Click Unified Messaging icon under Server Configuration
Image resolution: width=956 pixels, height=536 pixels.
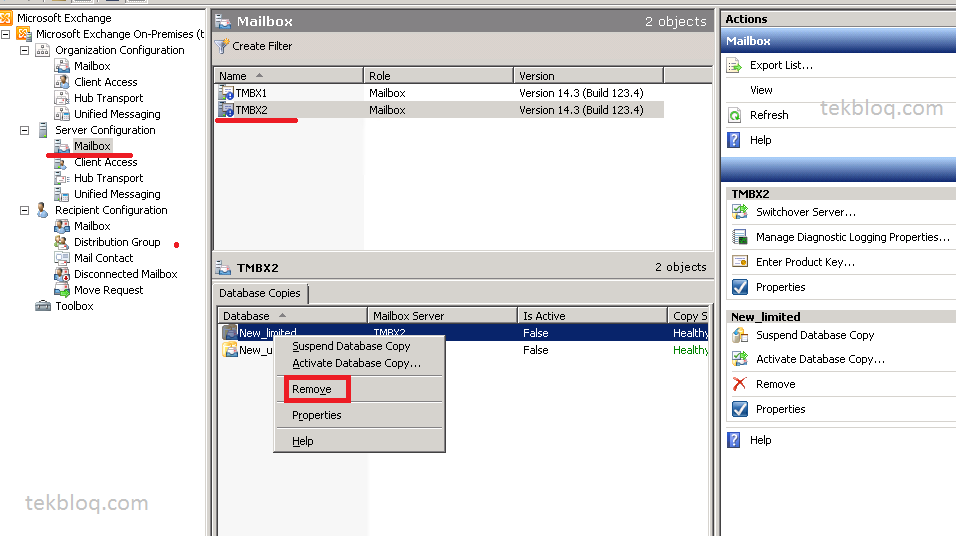point(62,194)
